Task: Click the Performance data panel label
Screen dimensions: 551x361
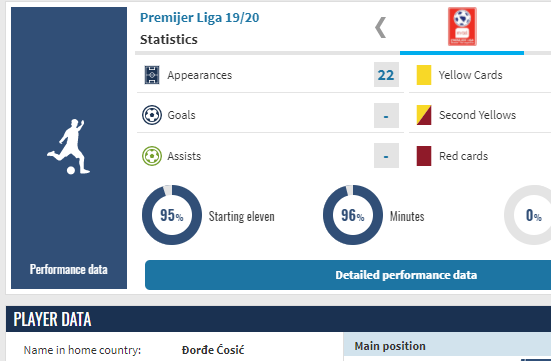Action: pos(69,269)
